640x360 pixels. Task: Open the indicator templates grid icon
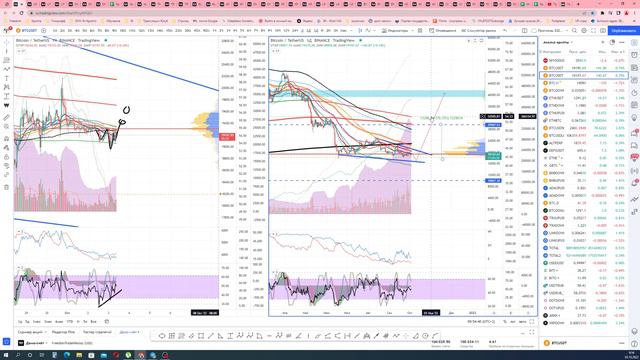pos(420,31)
